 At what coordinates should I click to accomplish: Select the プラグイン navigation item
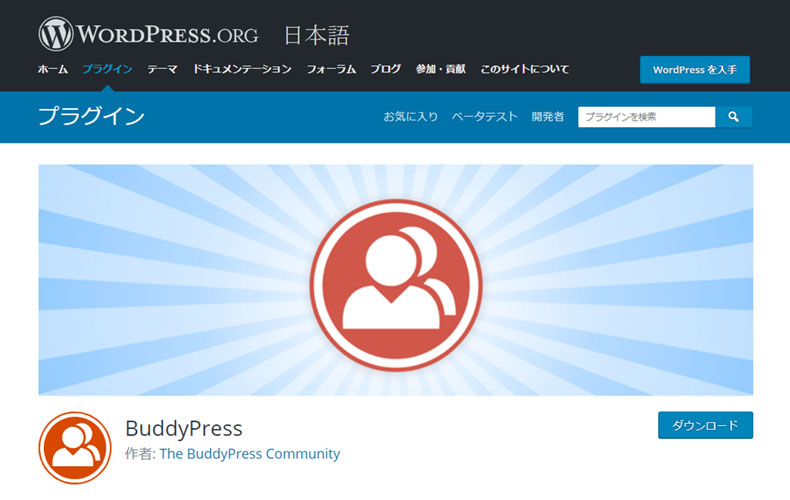tap(107, 69)
